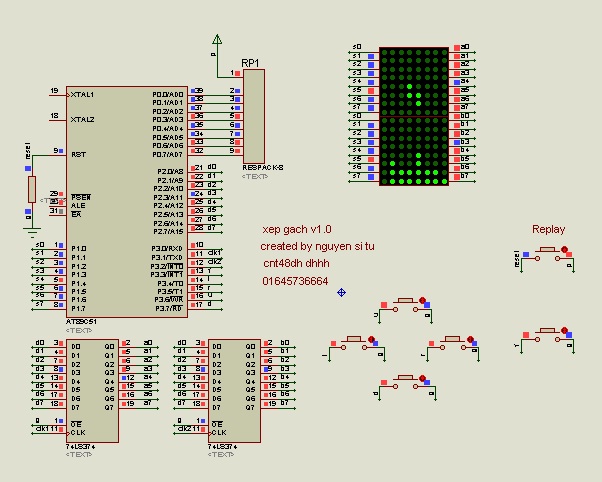Click the 'created by nguyen si tu' text

click(317, 247)
